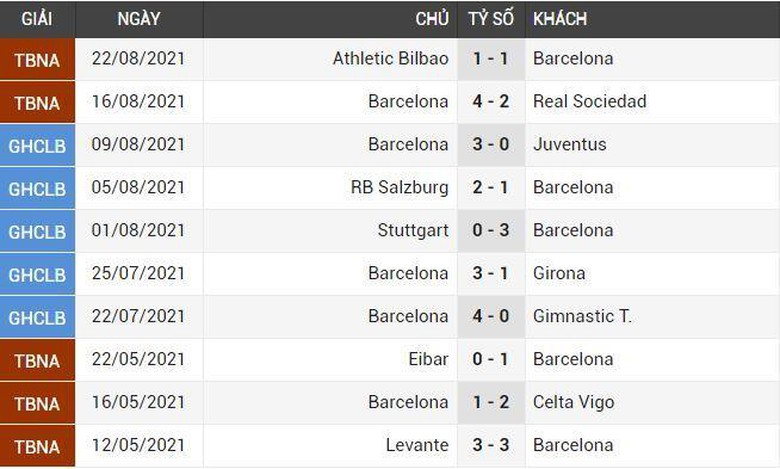Select the GHCLB badge for 09/08/2021
This screenshot has height=469, width=780.
(x=37, y=145)
